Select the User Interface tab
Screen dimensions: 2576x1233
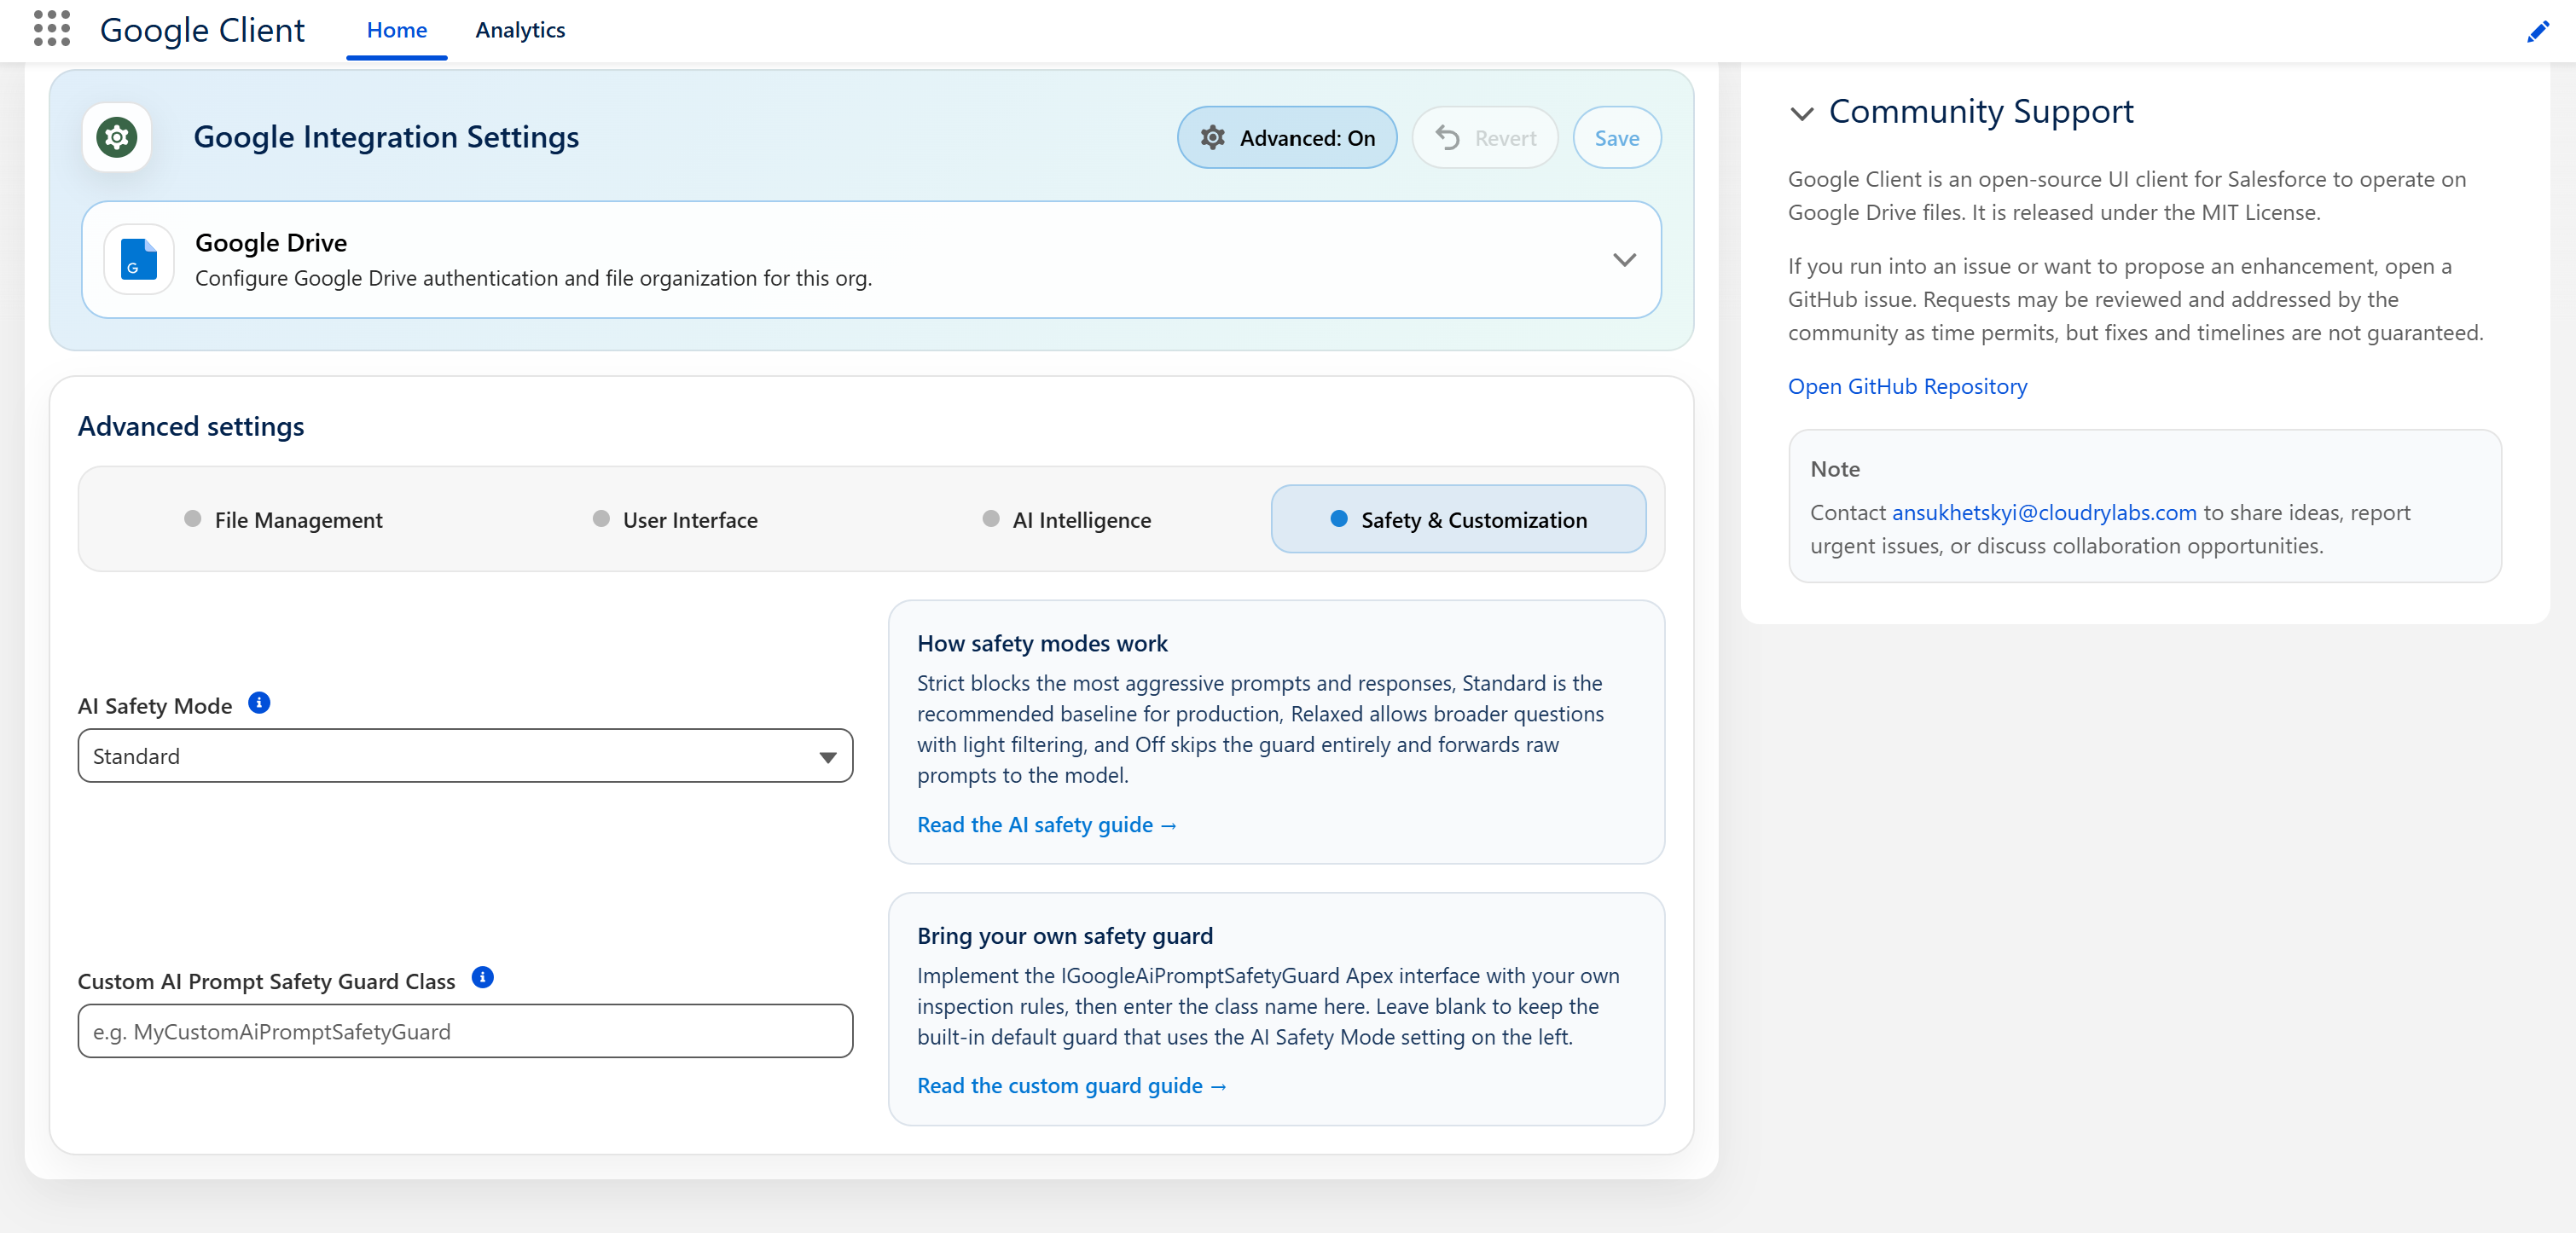coord(675,520)
